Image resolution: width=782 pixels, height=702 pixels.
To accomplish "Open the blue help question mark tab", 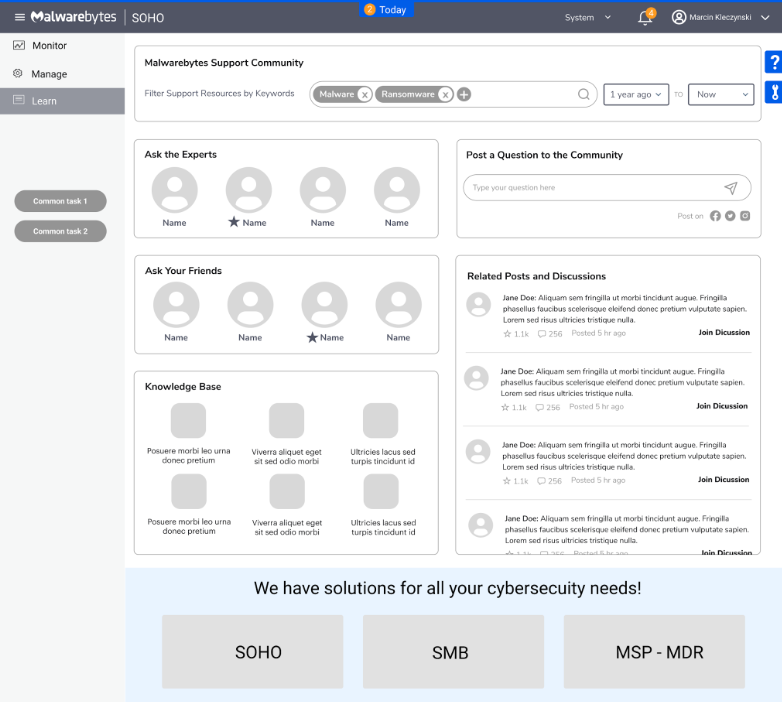I will pos(773,63).
